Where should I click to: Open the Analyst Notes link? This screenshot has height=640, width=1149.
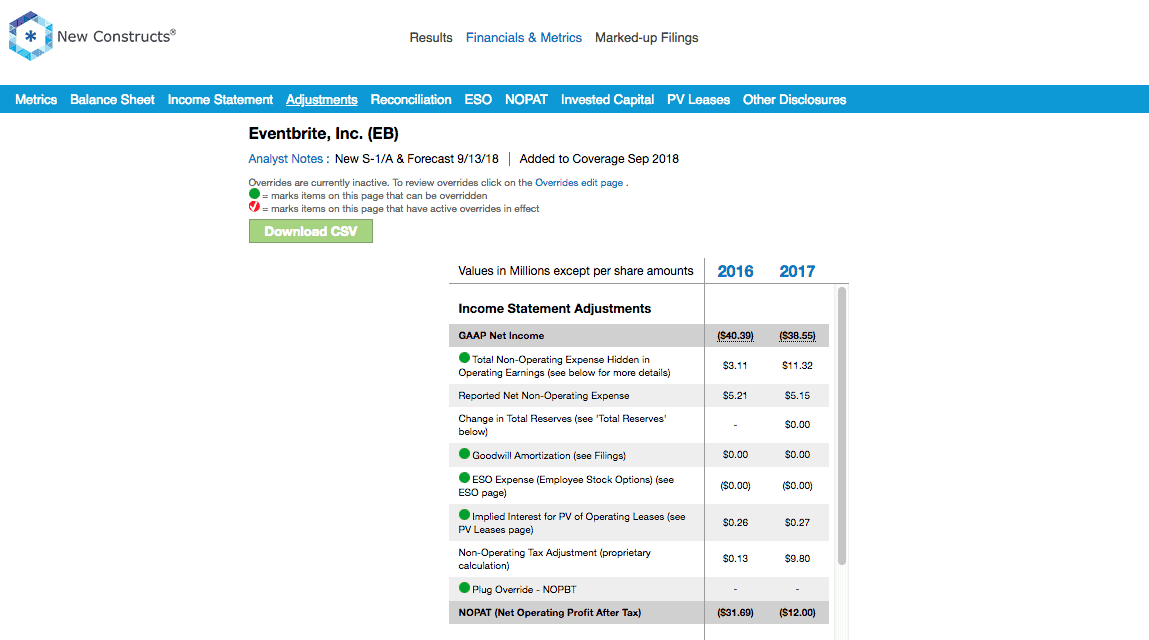(286, 158)
